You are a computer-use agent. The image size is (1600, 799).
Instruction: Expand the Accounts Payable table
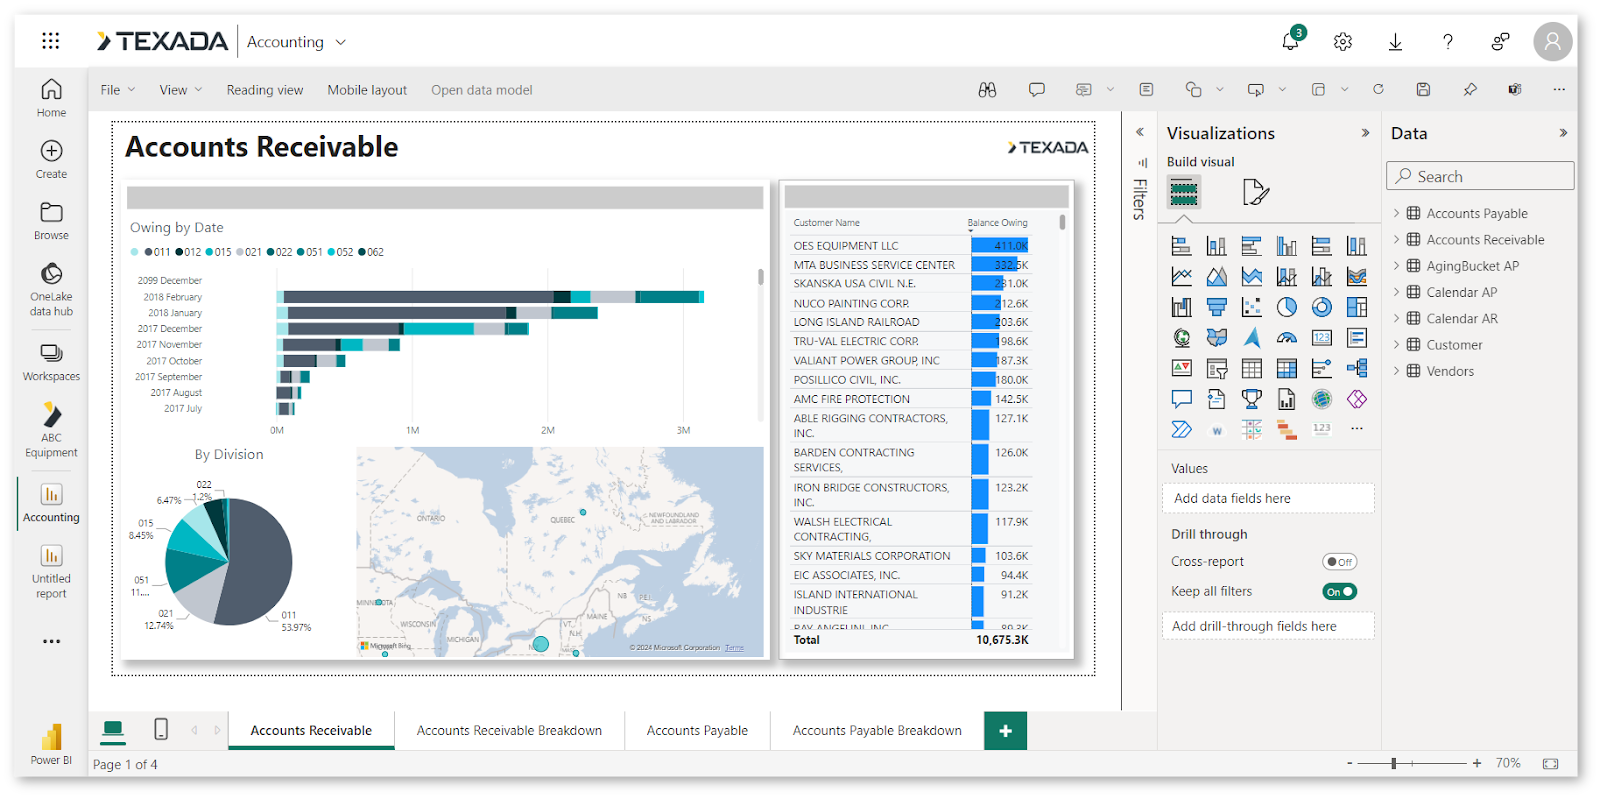coord(1397,213)
